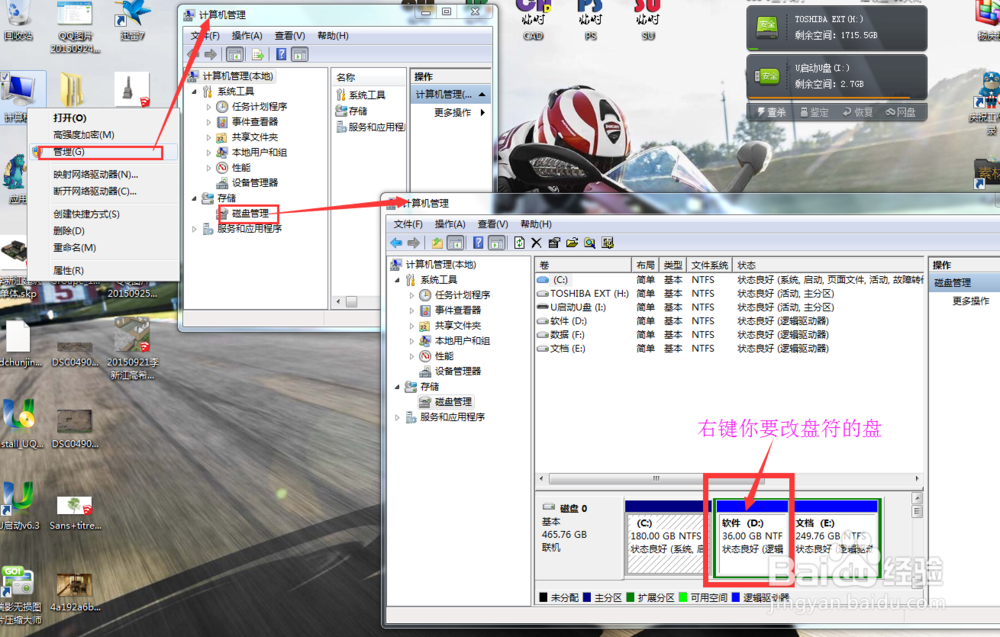The image size is (1000, 637).
Task: Click the green safe icon beside TOSHIBA EXT (H:)
Action: pyautogui.click(x=767, y=27)
